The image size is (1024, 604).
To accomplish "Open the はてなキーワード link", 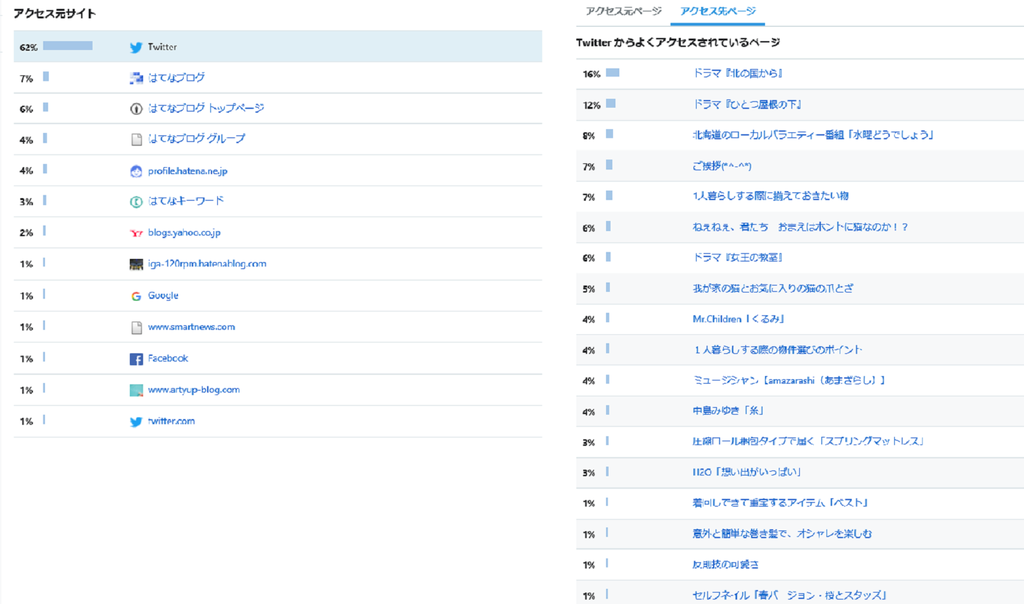I will tap(186, 201).
